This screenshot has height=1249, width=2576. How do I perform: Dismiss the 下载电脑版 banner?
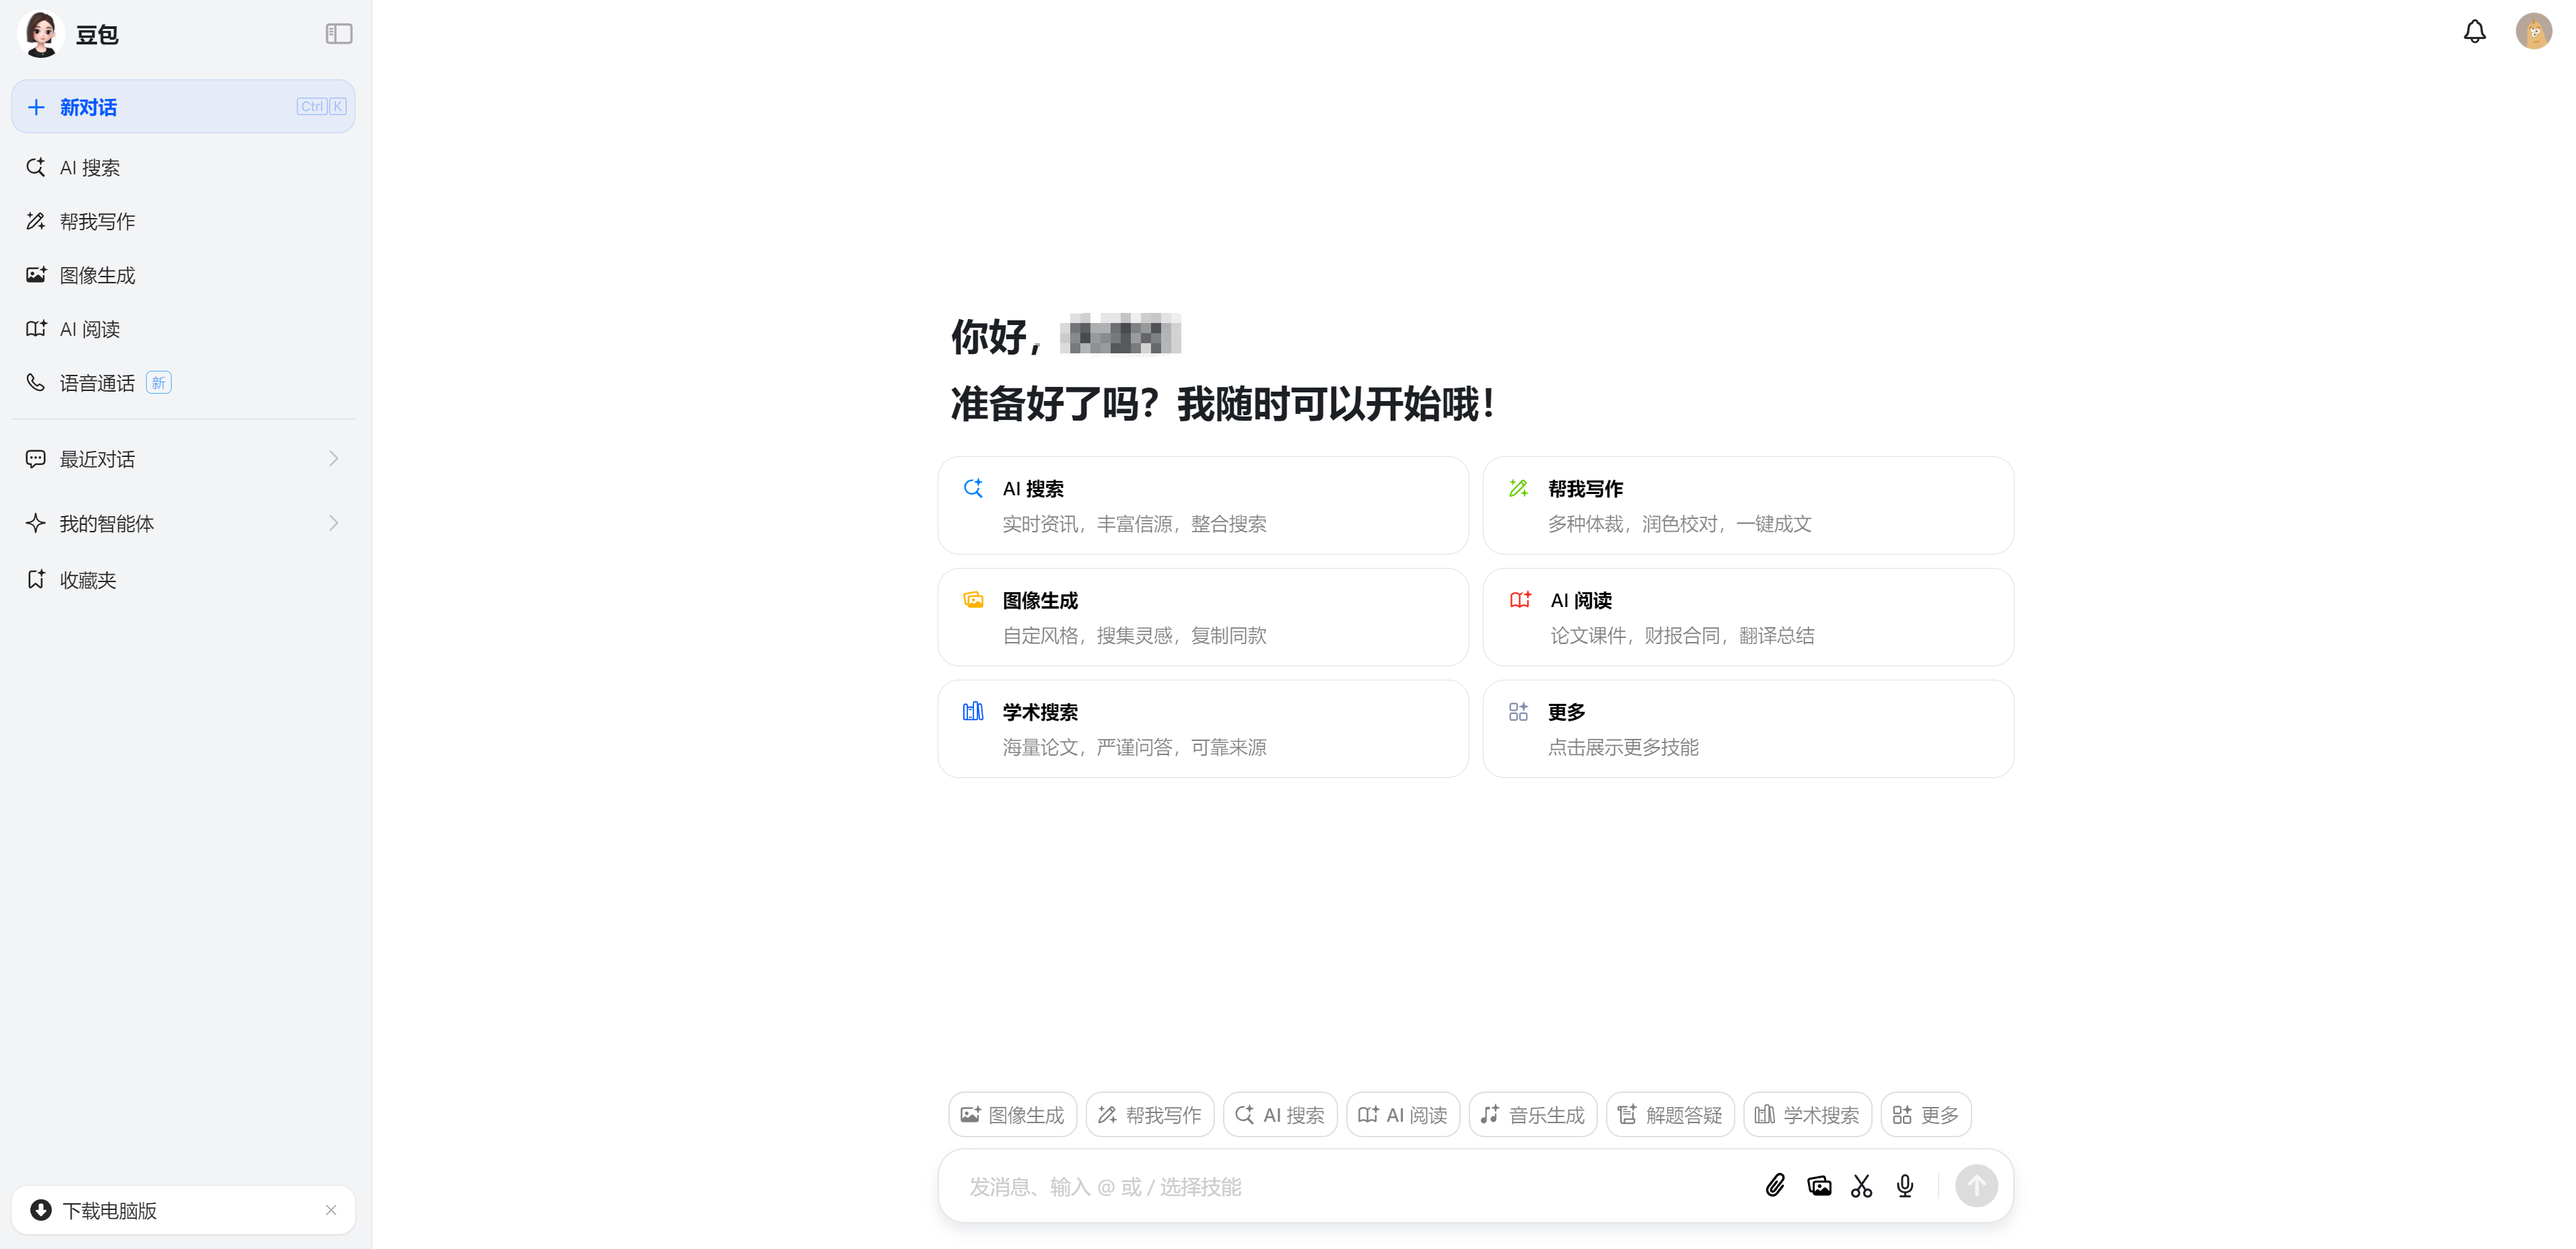pyautogui.click(x=331, y=1210)
